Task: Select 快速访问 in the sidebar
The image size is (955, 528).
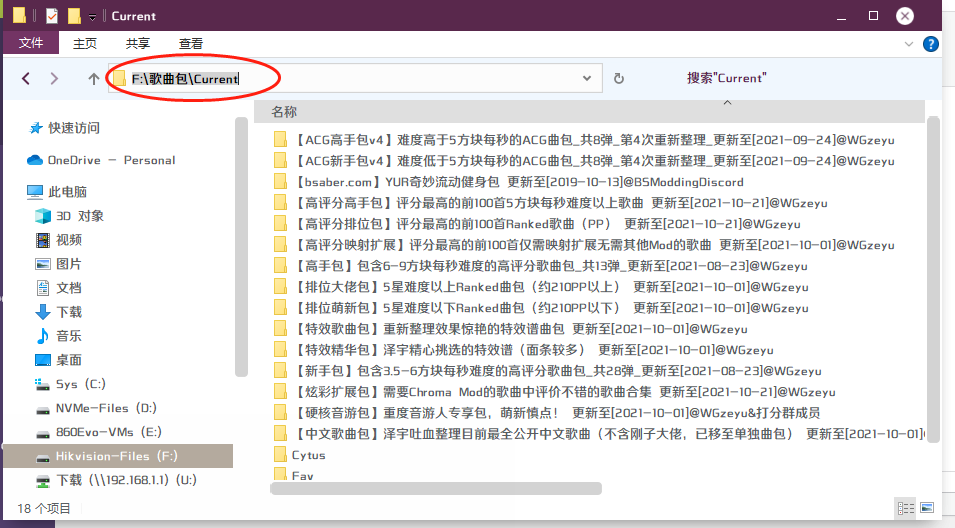Action: pos(74,128)
